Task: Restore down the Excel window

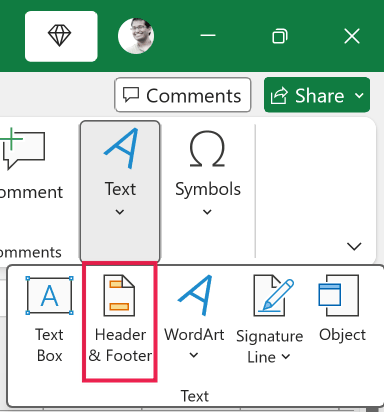Action: point(280,36)
